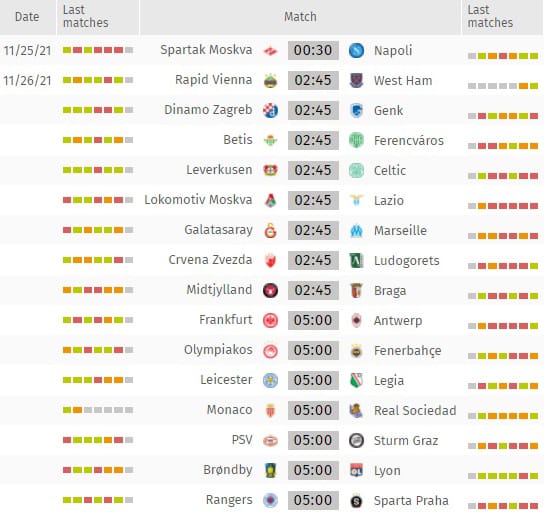The height and width of the screenshot is (523, 544).
Task: Click the Lyon club badge
Action: click(x=356, y=470)
